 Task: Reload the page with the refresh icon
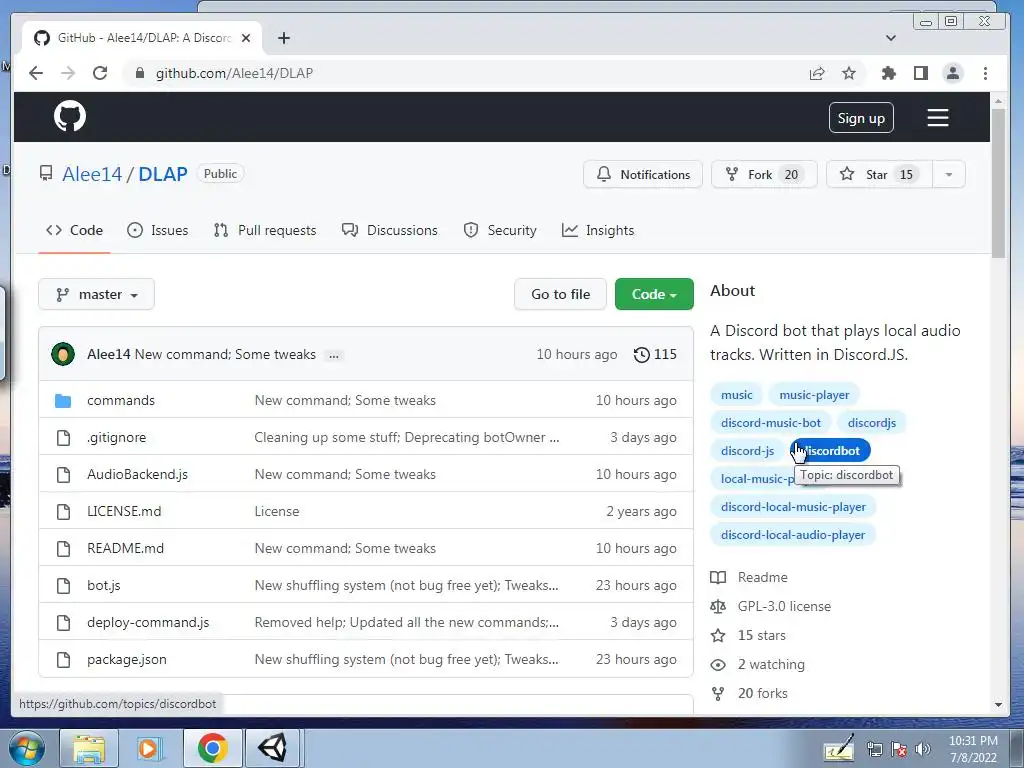click(100, 73)
